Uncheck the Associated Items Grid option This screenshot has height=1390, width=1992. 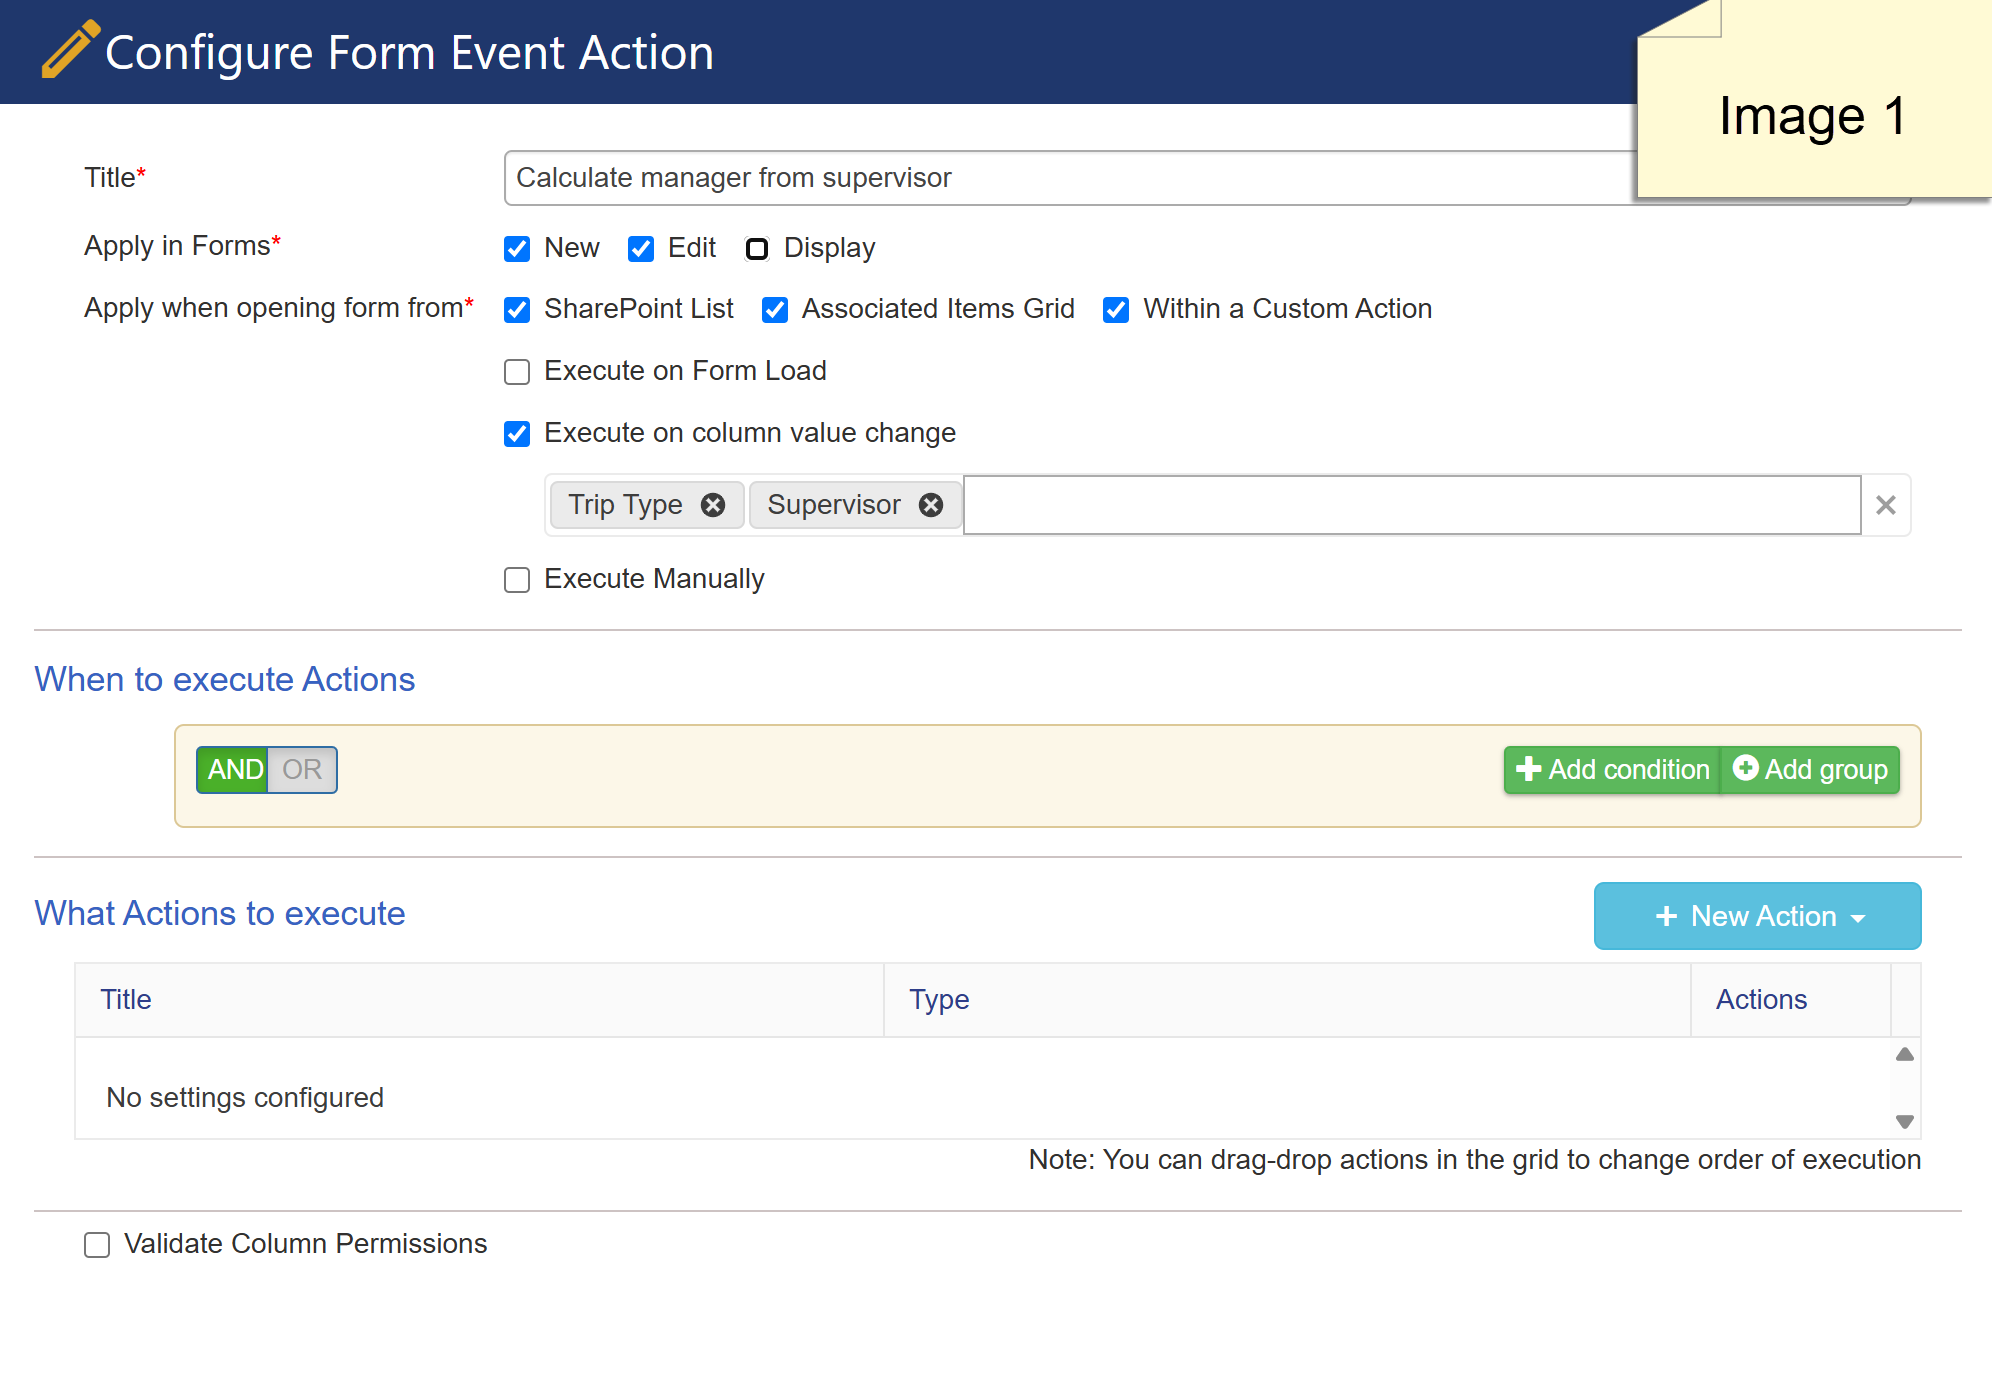775,310
